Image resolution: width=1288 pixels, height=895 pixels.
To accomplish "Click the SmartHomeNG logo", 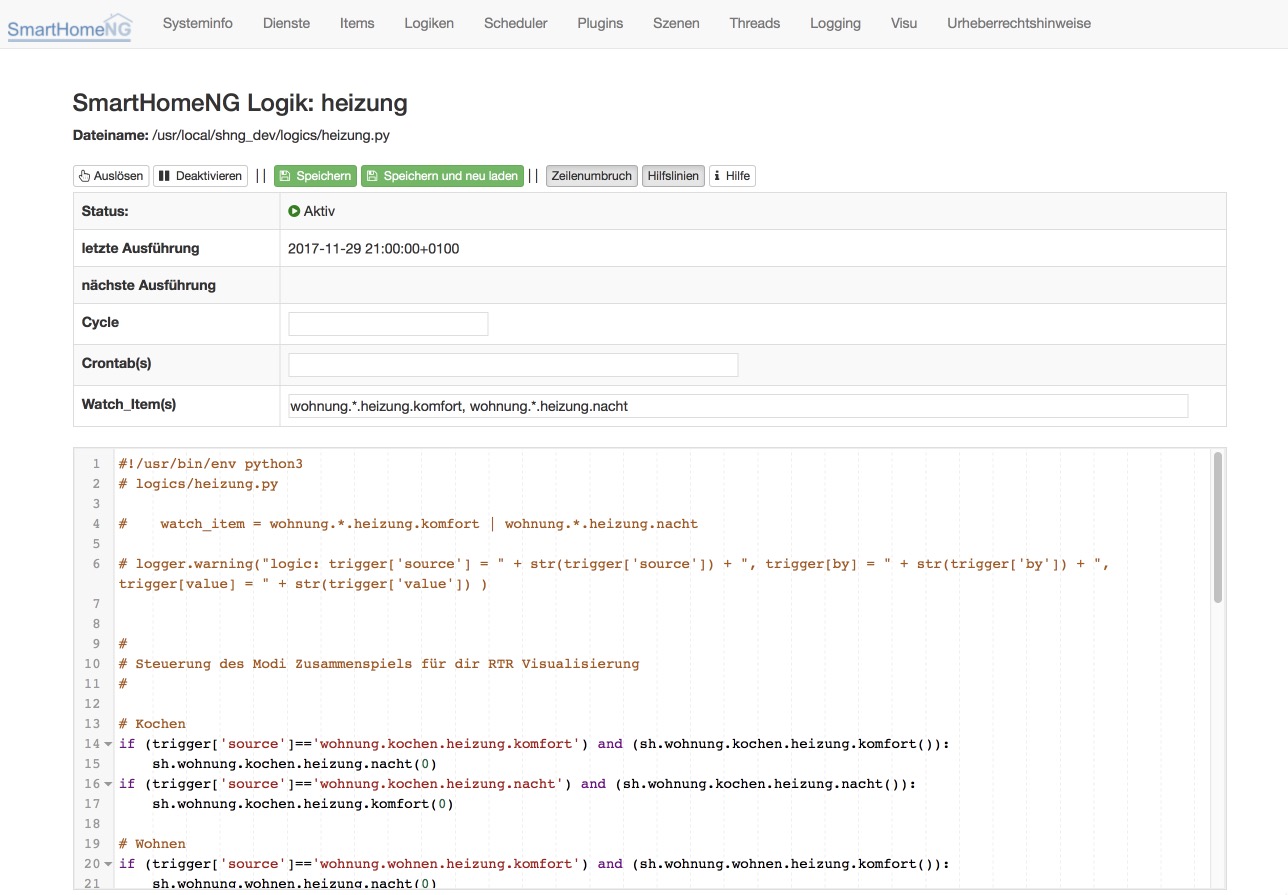I will [70, 26].
